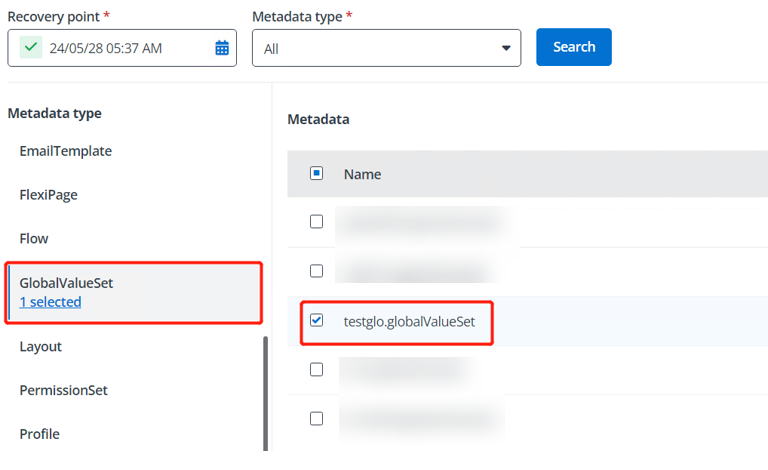Image resolution: width=768 pixels, height=470 pixels.
Task: Click the Recovery point date input field
Action: click(x=120, y=48)
